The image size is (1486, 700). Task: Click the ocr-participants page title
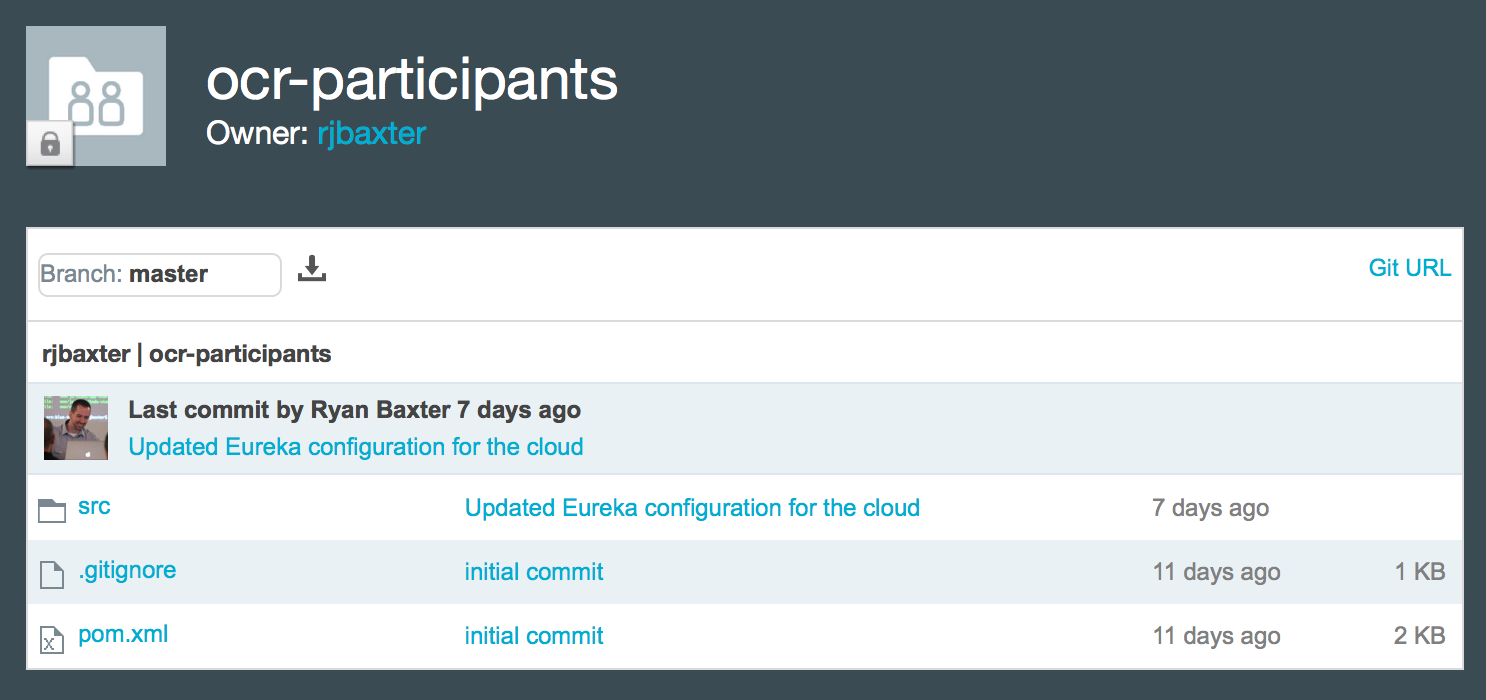tap(412, 80)
